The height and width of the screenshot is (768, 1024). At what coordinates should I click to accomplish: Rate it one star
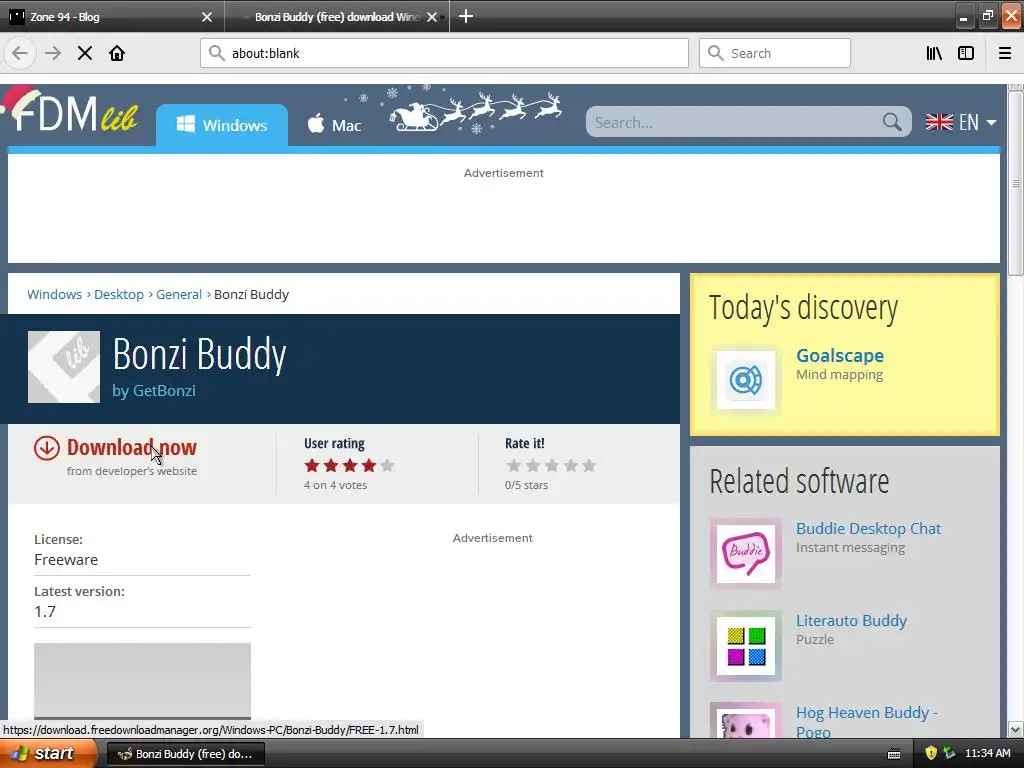(x=514, y=465)
